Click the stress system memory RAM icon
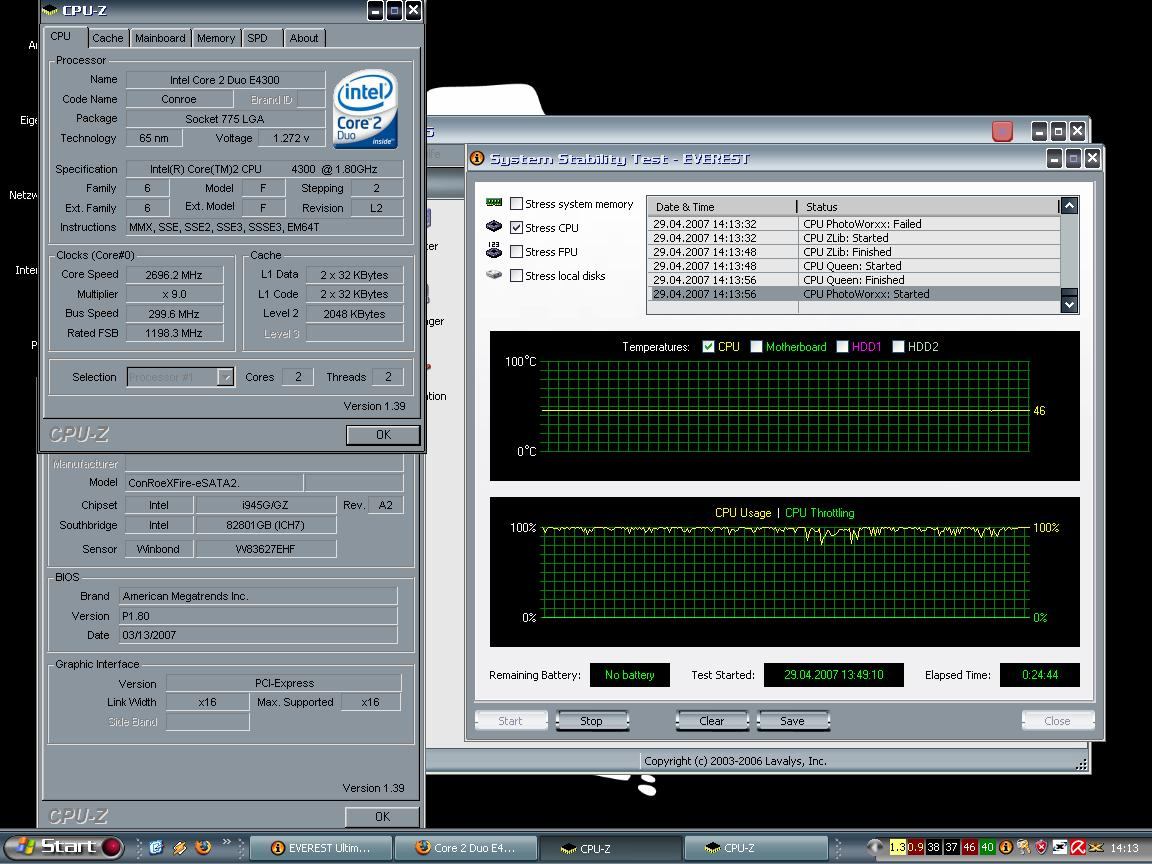The width and height of the screenshot is (1152, 864). pyautogui.click(x=494, y=203)
